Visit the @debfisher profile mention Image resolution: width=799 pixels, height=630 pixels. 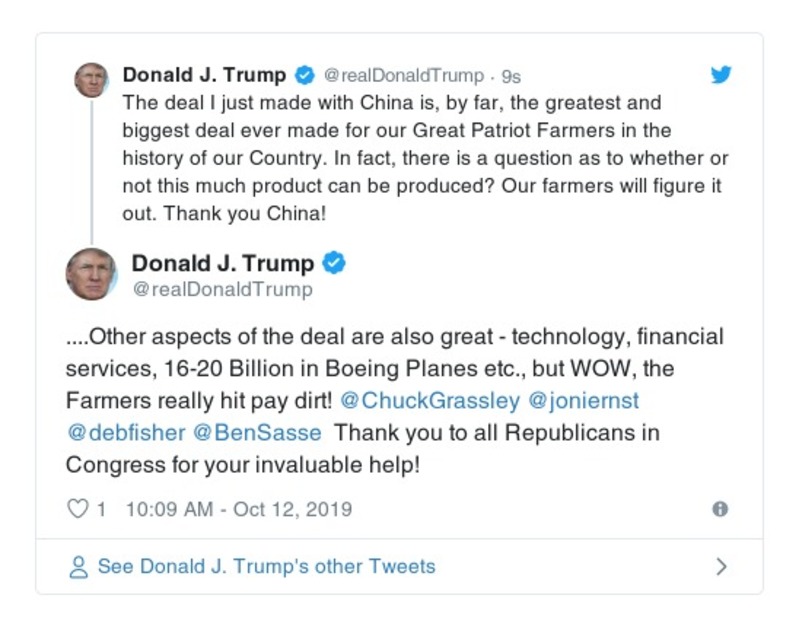pyautogui.click(x=124, y=434)
